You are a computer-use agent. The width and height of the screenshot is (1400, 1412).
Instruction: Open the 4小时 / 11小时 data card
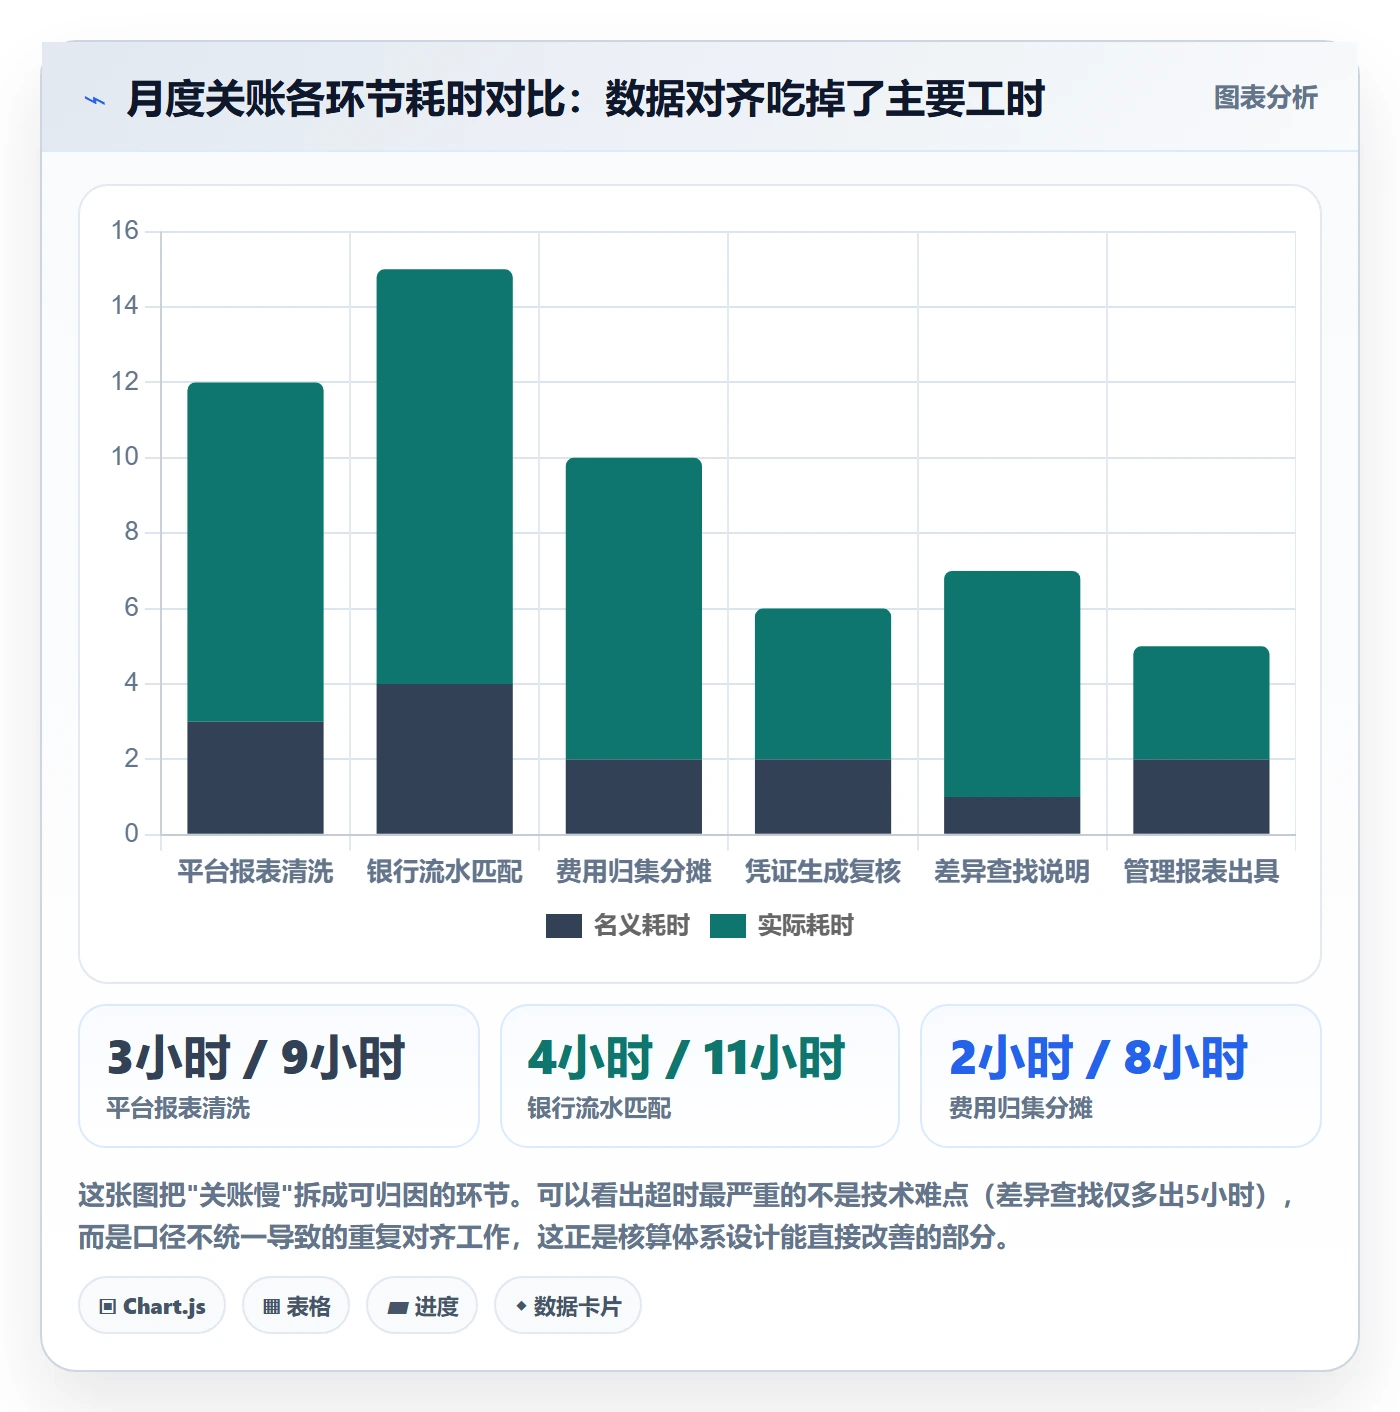tap(700, 1076)
